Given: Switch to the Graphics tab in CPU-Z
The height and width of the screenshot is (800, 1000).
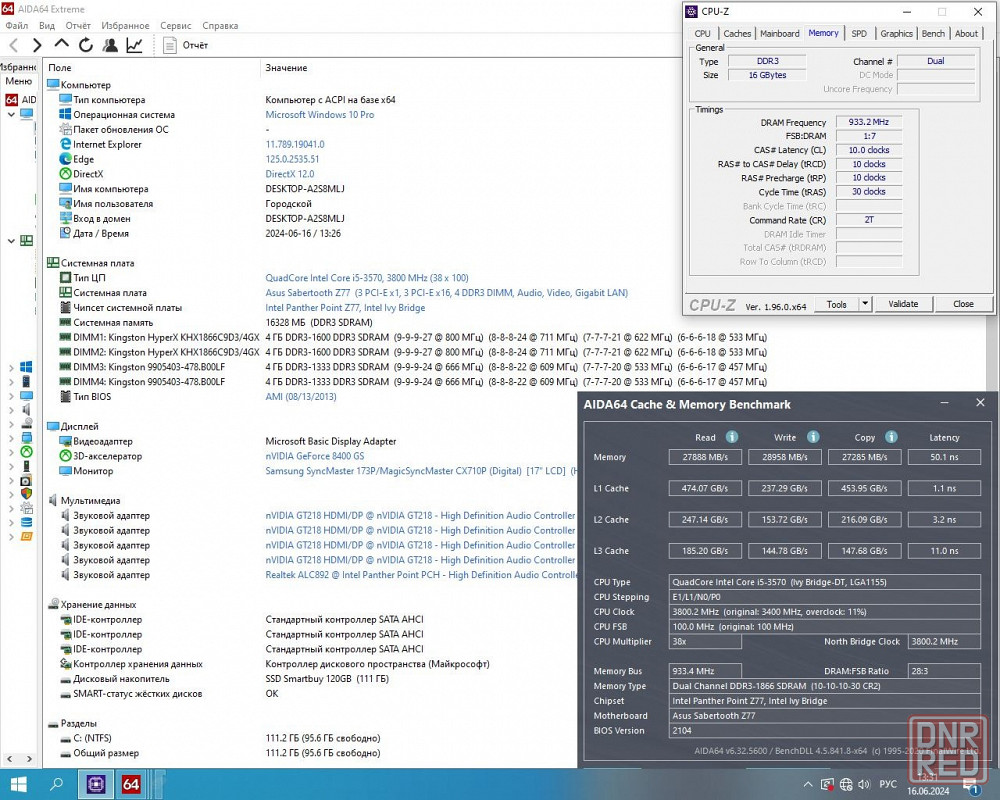Looking at the screenshot, I should tap(897, 33).
